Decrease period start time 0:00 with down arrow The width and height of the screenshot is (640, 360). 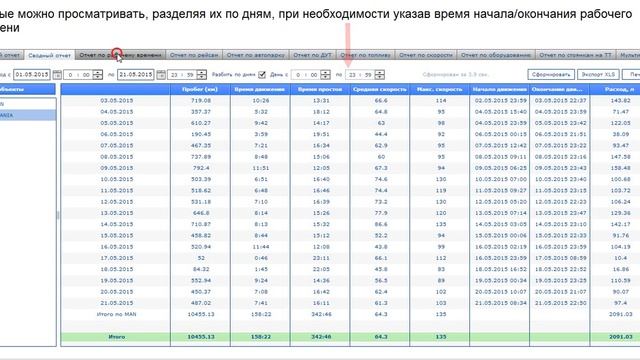[98, 77]
